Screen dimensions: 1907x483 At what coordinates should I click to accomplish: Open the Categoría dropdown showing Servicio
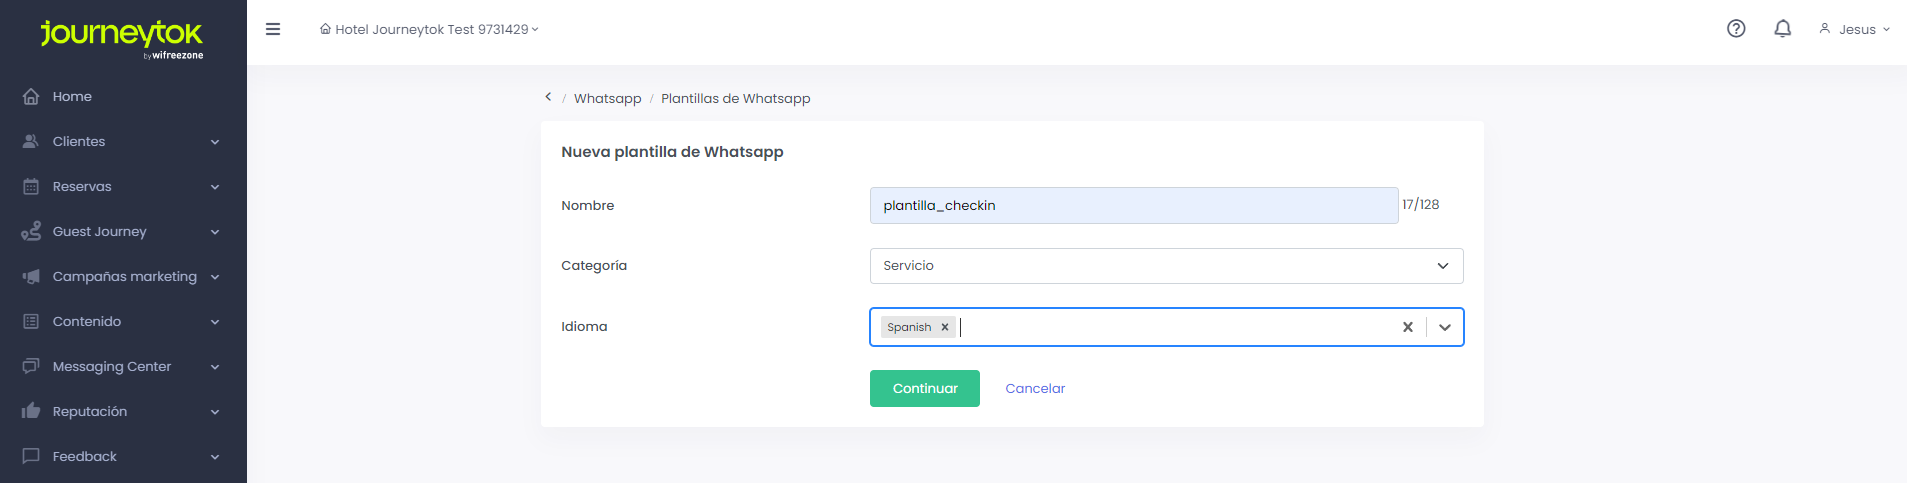tap(1166, 266)
